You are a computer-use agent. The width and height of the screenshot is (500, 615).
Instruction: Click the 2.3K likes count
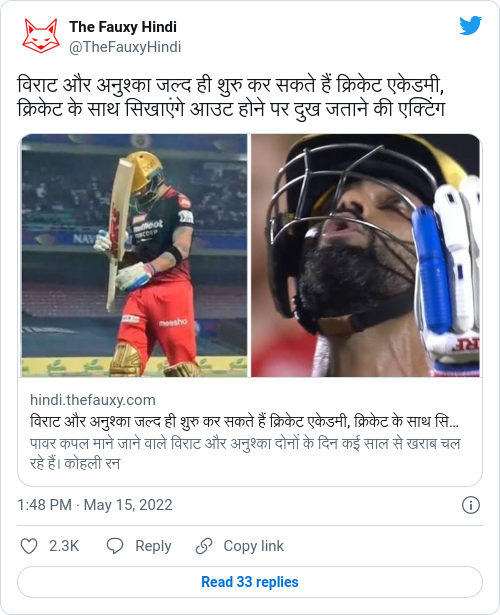point(64,546)
